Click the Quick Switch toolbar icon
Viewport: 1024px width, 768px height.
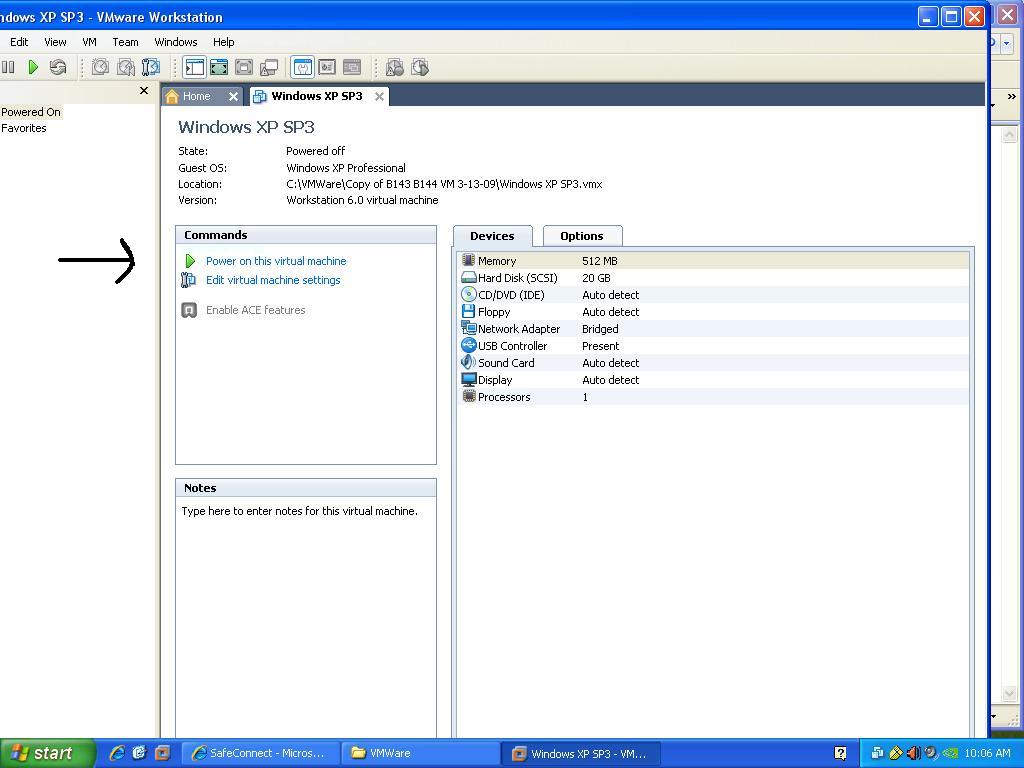click(x=244, y=67)
